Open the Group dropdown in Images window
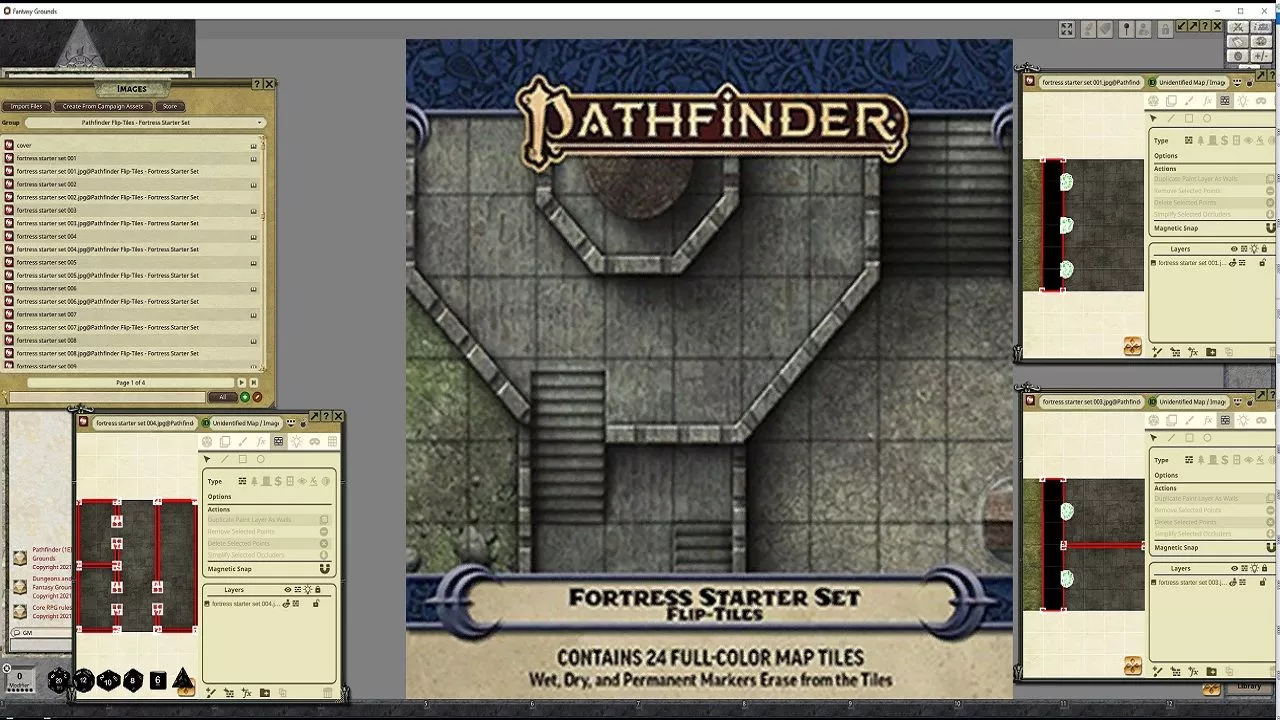This screenshot has width=1280, height=720. (145, 122)
